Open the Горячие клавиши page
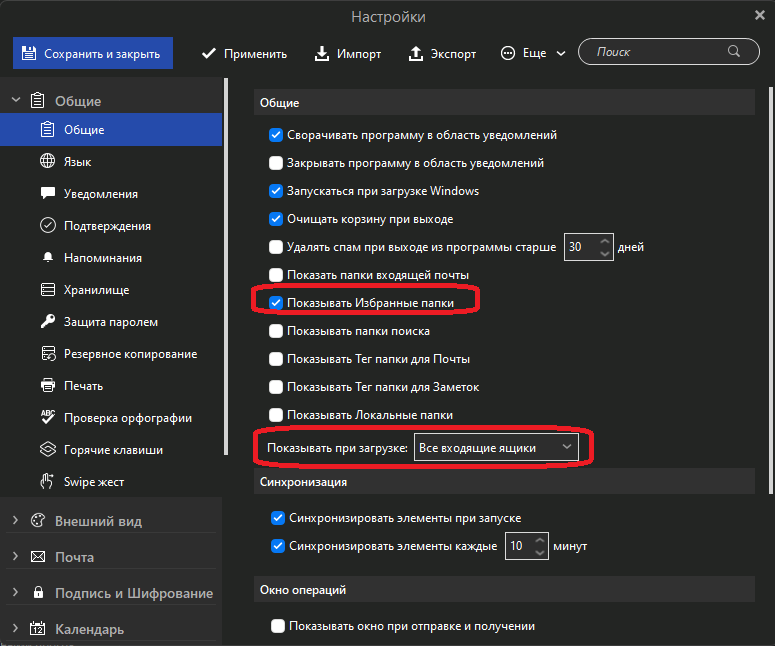The image size is (775, 646). click(x=113, y=450)
